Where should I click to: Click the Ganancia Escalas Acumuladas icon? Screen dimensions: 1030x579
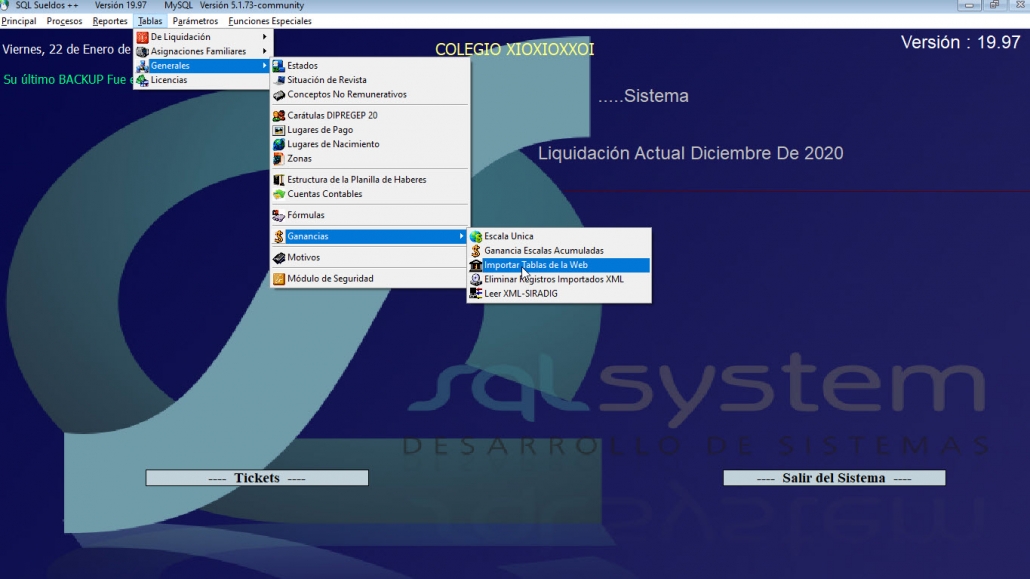[x=476, y=251]
